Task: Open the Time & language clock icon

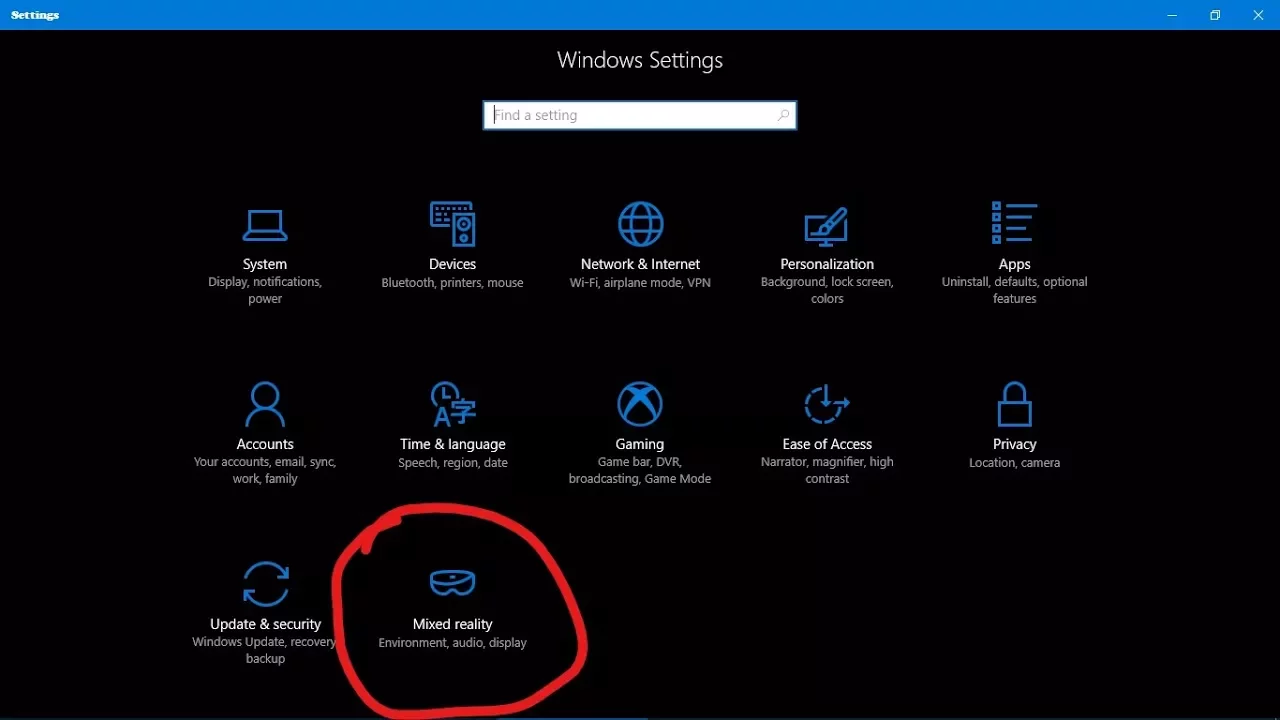Action: coord(452,404)
